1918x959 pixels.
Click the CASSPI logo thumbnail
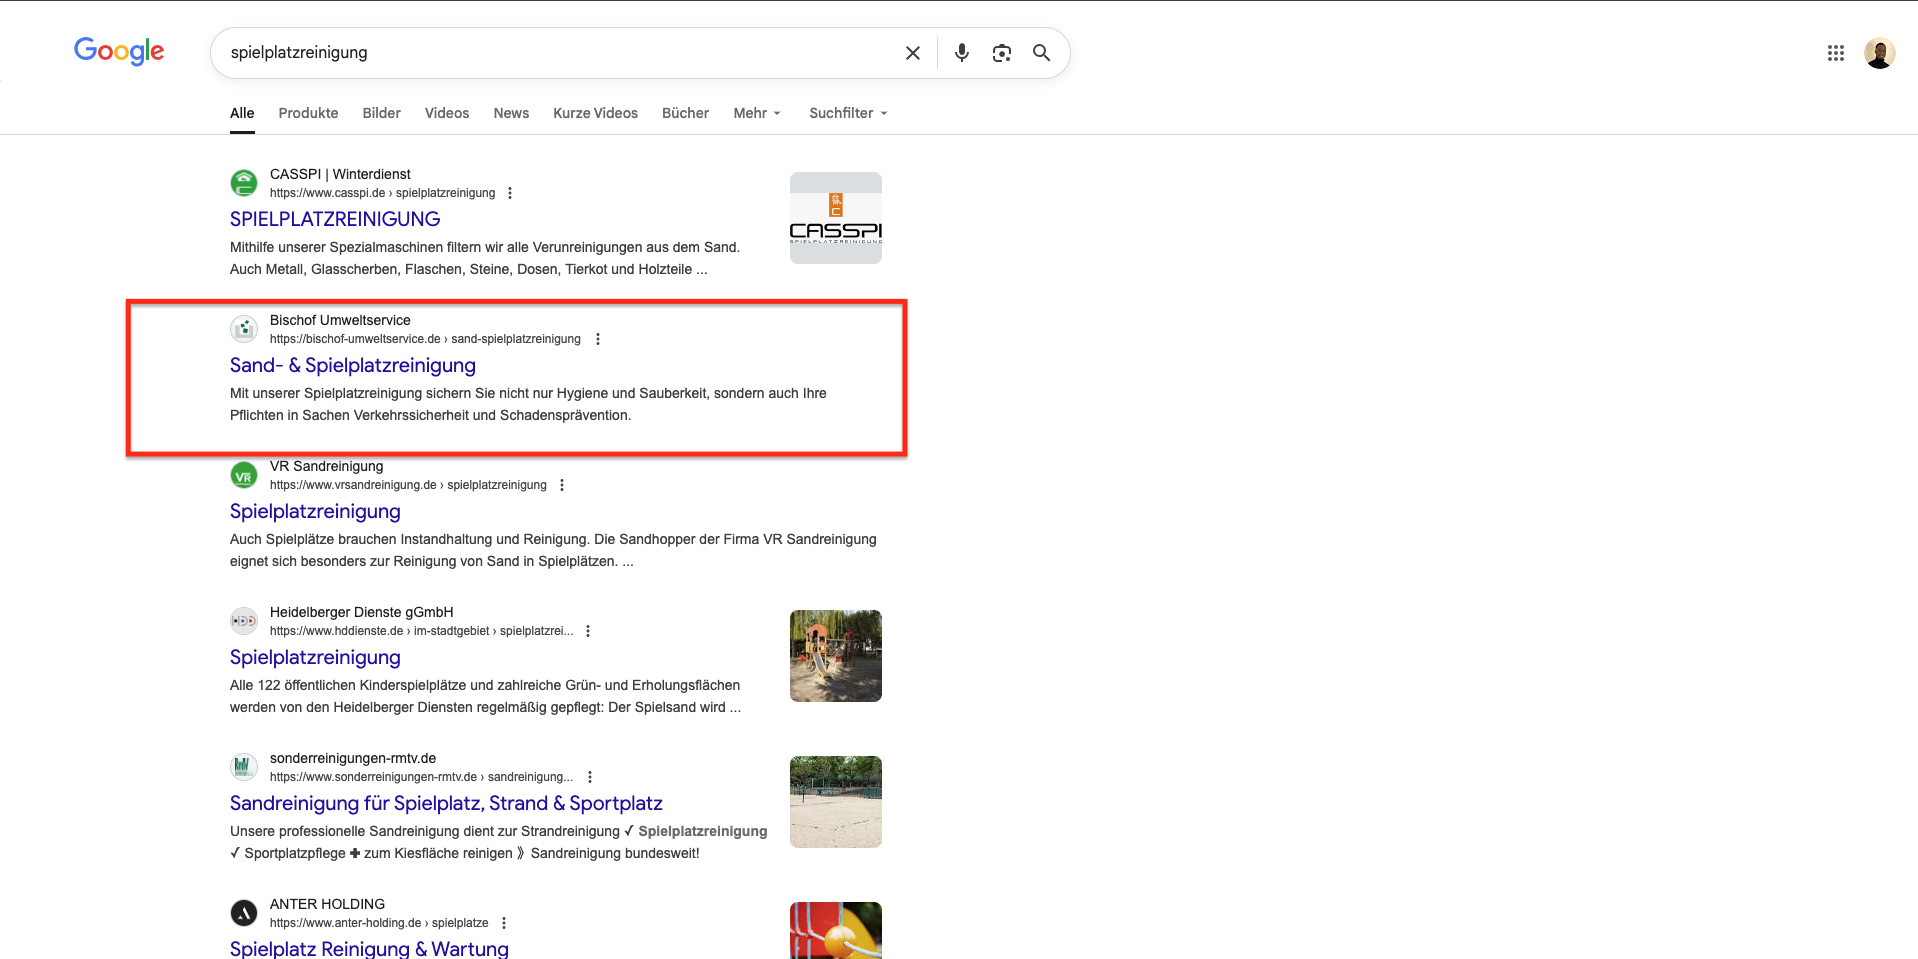click(836, 218)
